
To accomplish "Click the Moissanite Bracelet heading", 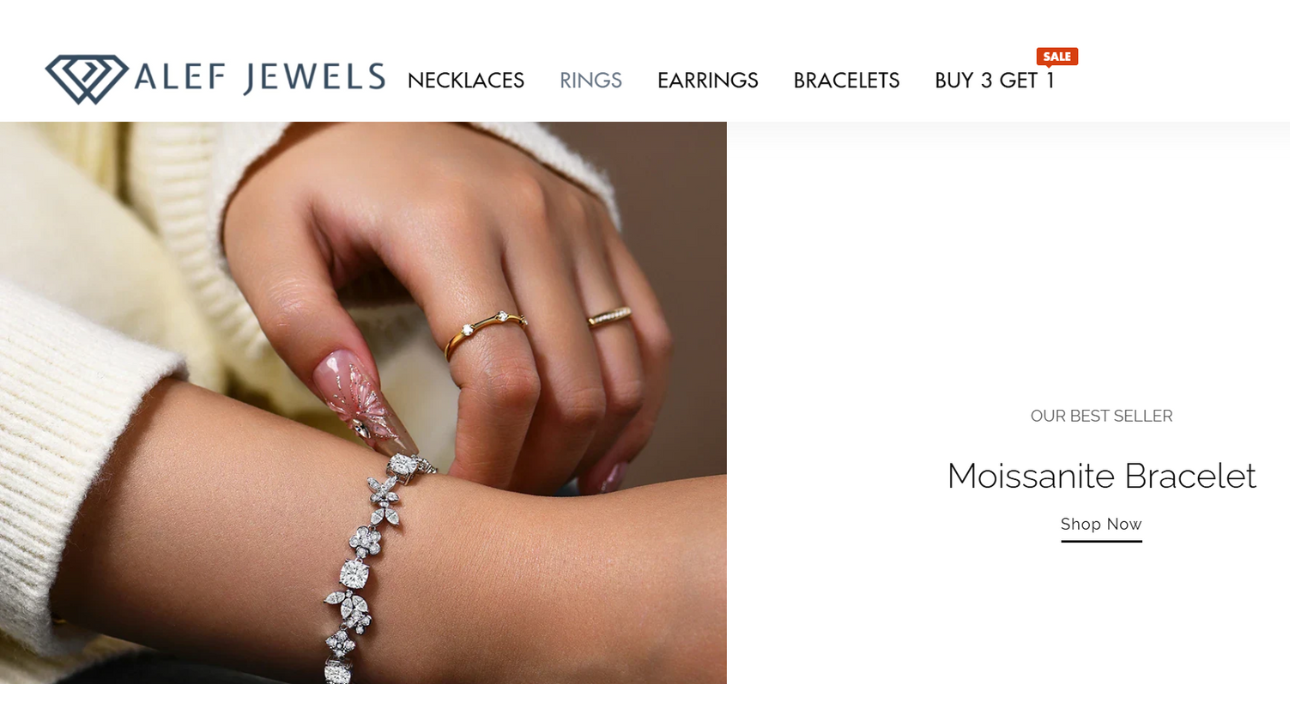I will 1101,476.
